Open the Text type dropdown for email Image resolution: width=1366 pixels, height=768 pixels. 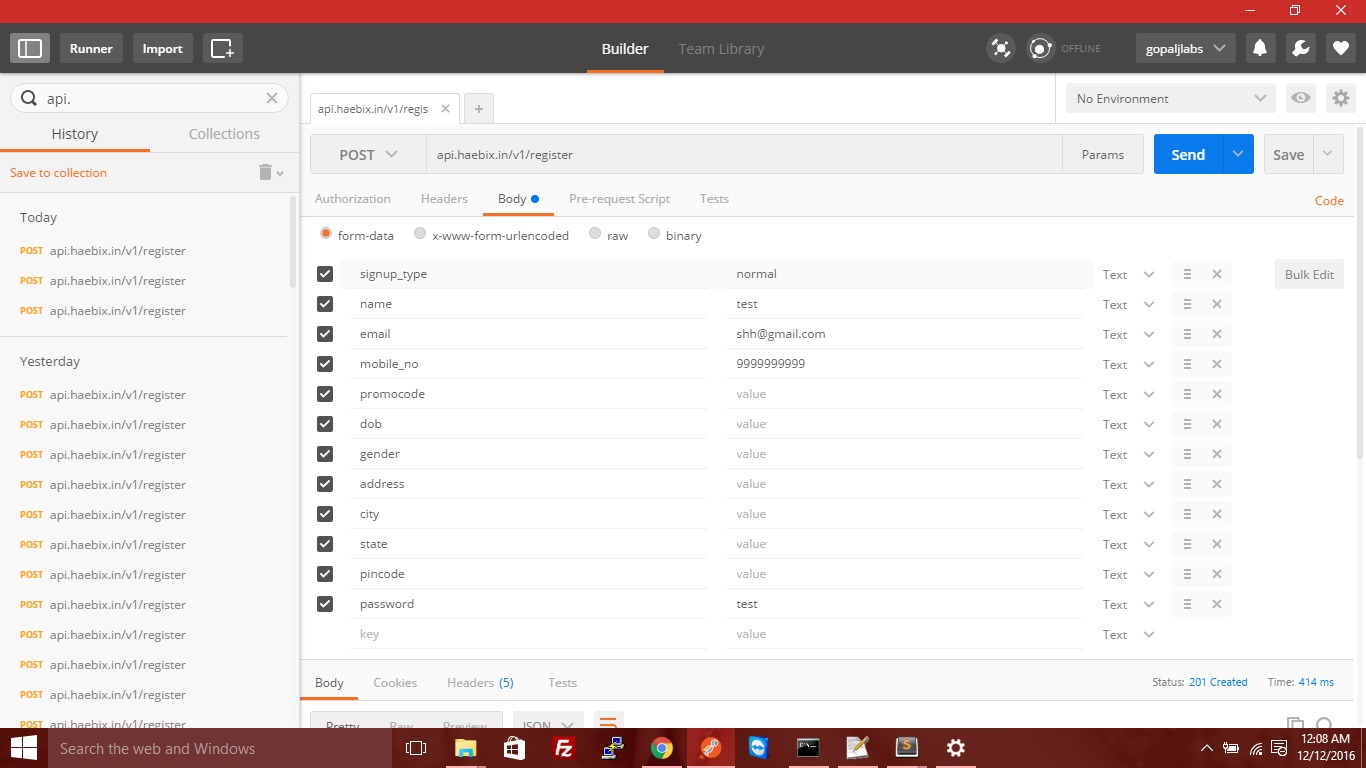[x=1128, y=334]
